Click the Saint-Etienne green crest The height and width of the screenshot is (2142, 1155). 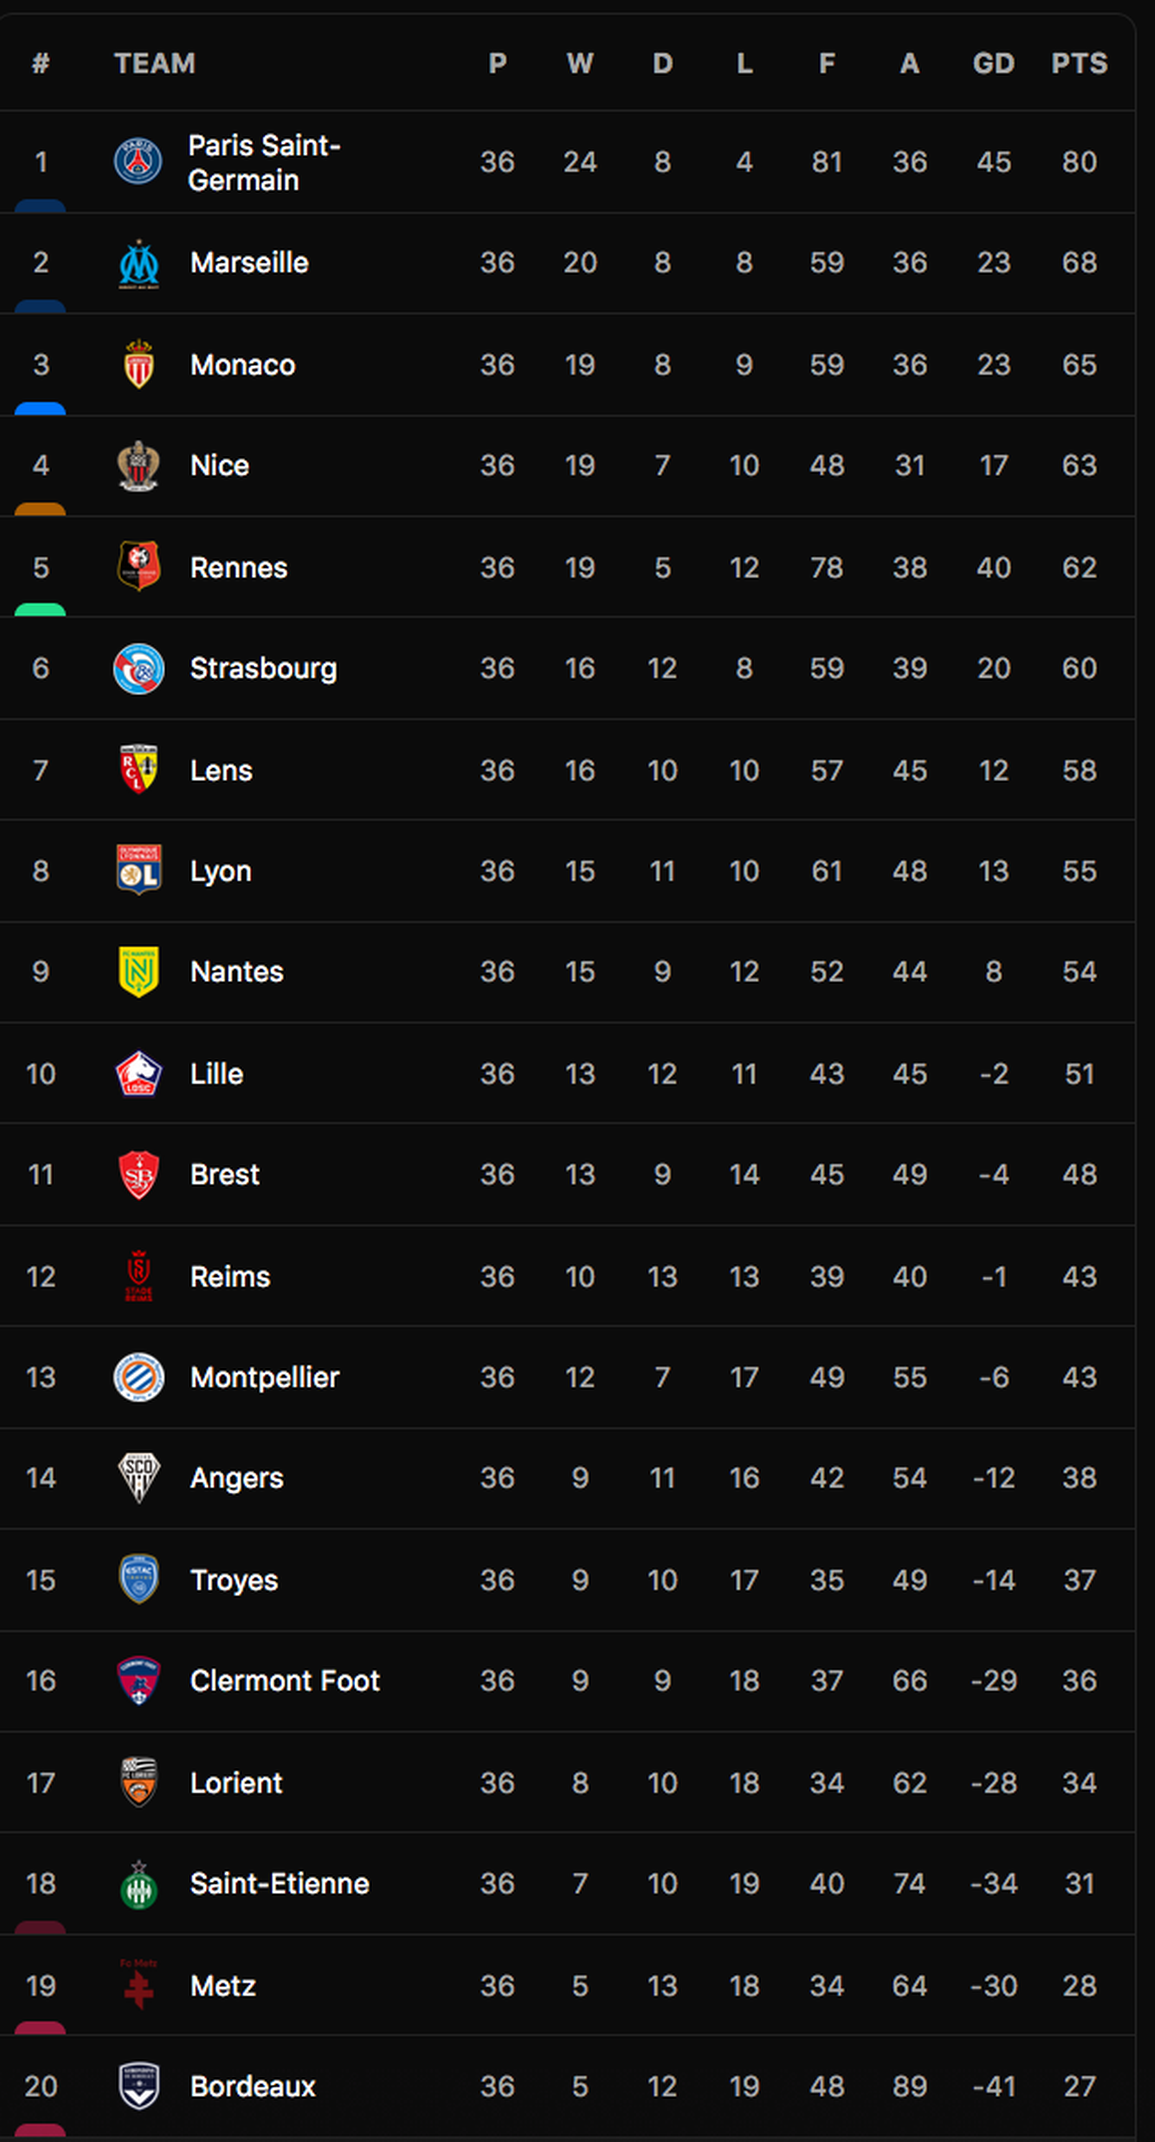point(139,1884)
